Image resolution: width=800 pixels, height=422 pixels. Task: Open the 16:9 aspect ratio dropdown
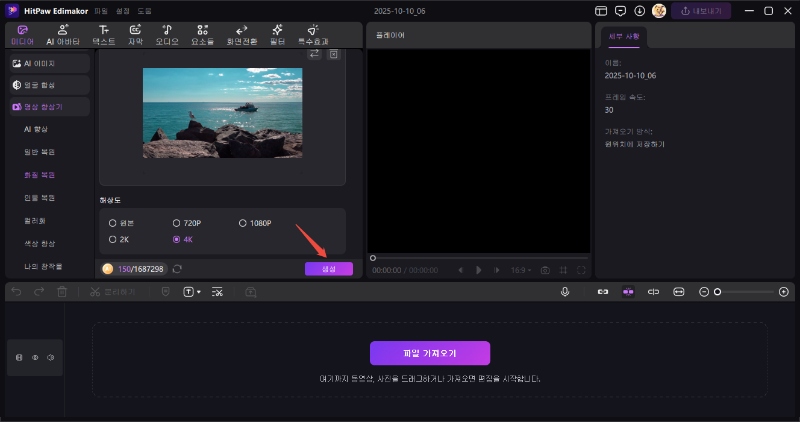click(x=520, y=270)
